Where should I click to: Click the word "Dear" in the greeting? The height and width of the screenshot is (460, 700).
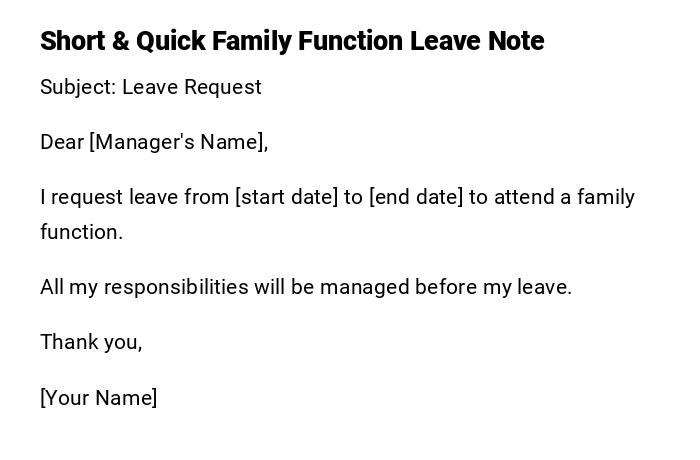click(62, 142)
